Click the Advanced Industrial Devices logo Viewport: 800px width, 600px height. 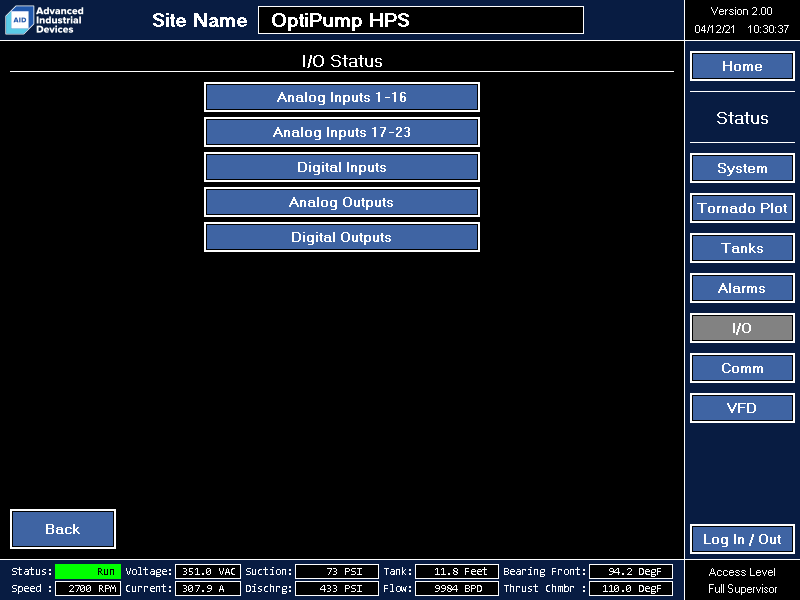44,20
